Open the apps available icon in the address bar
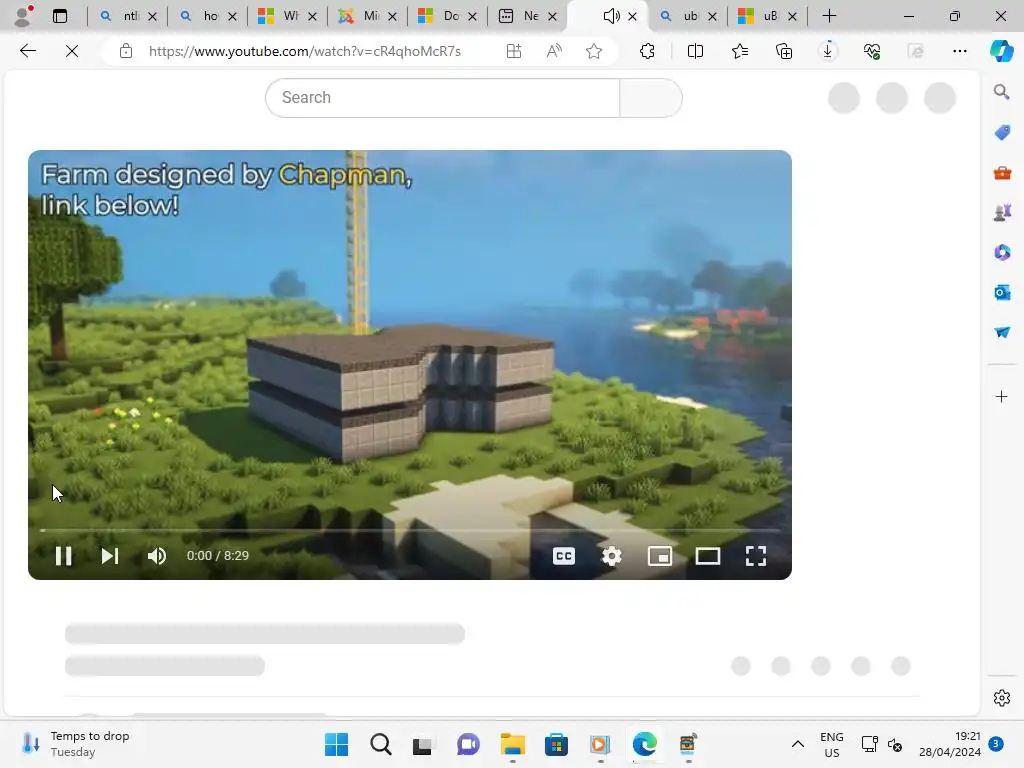 [514, 51]
